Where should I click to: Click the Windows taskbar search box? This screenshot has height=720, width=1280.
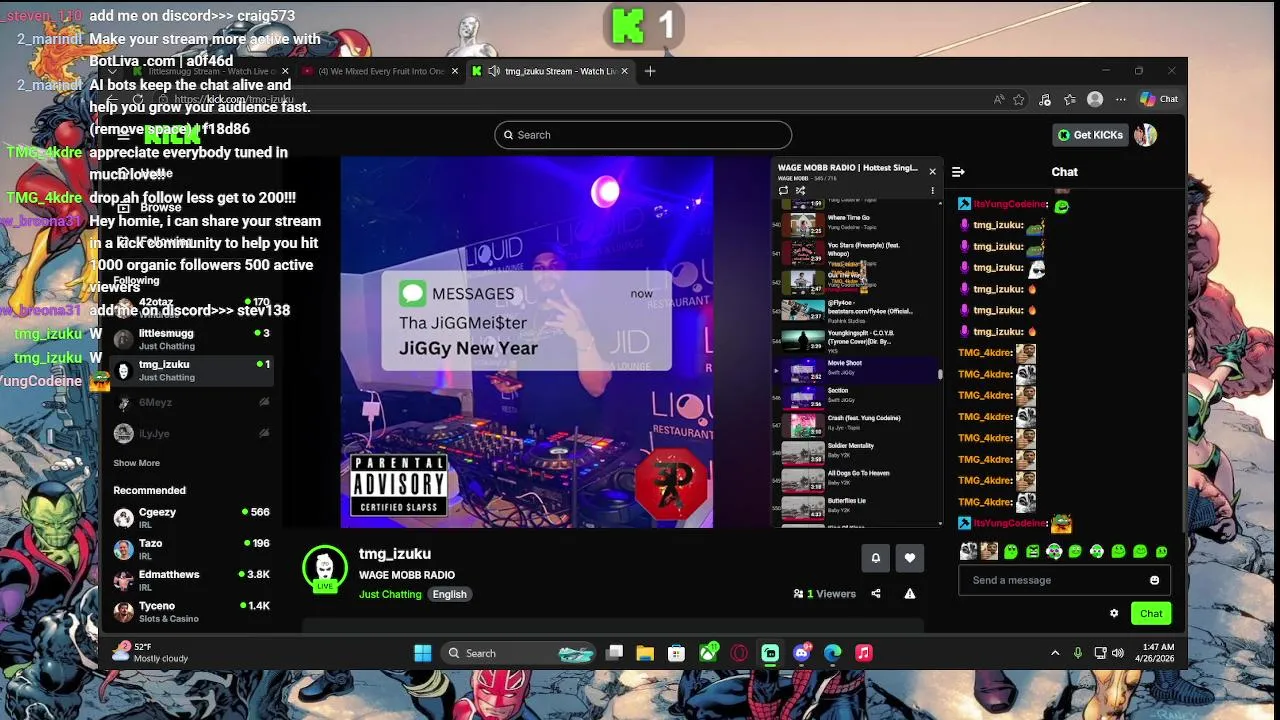(x=518, y=653)
